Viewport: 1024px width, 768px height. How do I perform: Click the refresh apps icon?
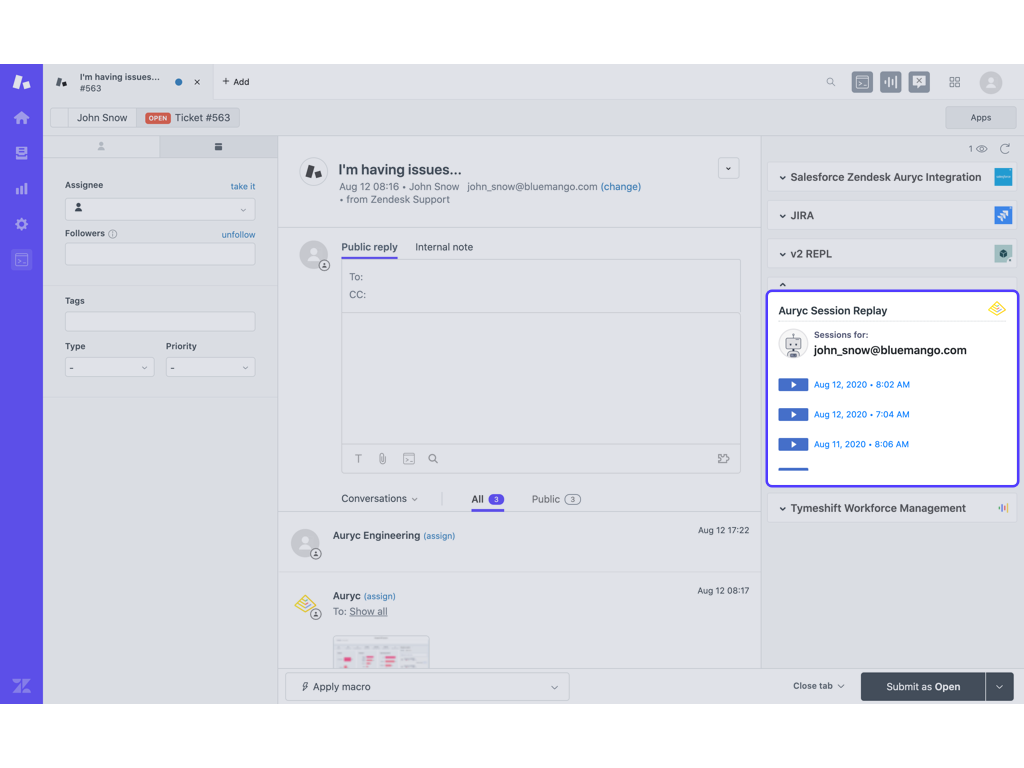point(1004,149)
